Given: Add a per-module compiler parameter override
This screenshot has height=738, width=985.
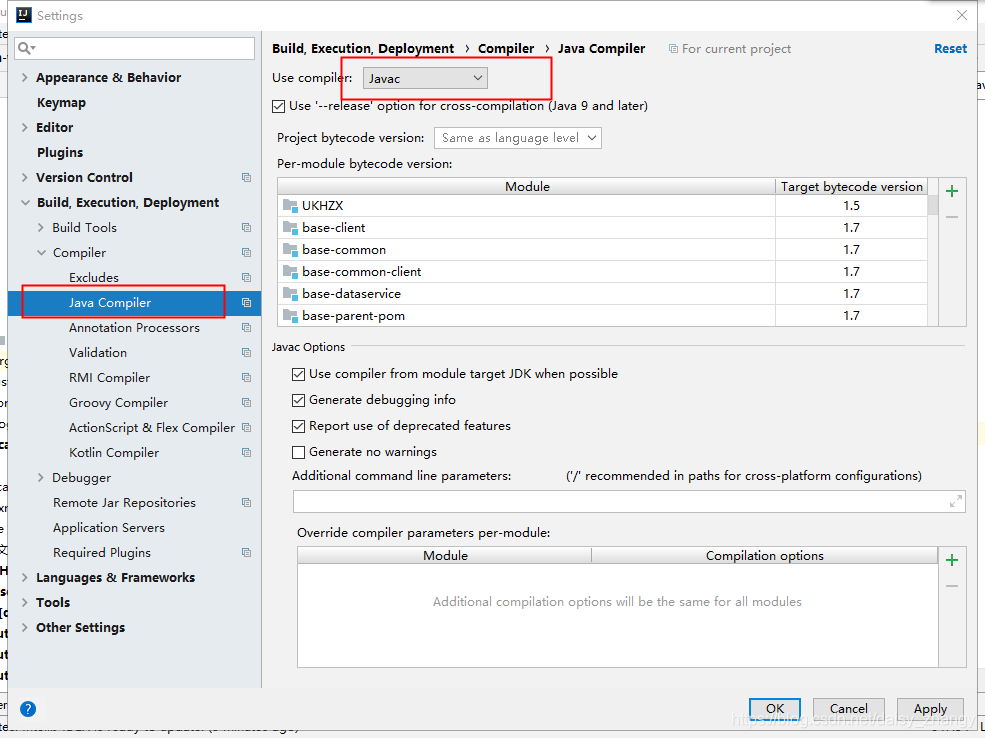Looking at the screenshot, I should coord(952,560).
